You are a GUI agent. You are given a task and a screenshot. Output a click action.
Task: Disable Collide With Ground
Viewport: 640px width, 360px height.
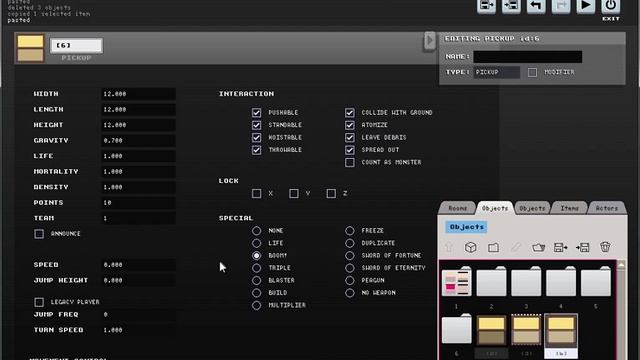[349, 112]
